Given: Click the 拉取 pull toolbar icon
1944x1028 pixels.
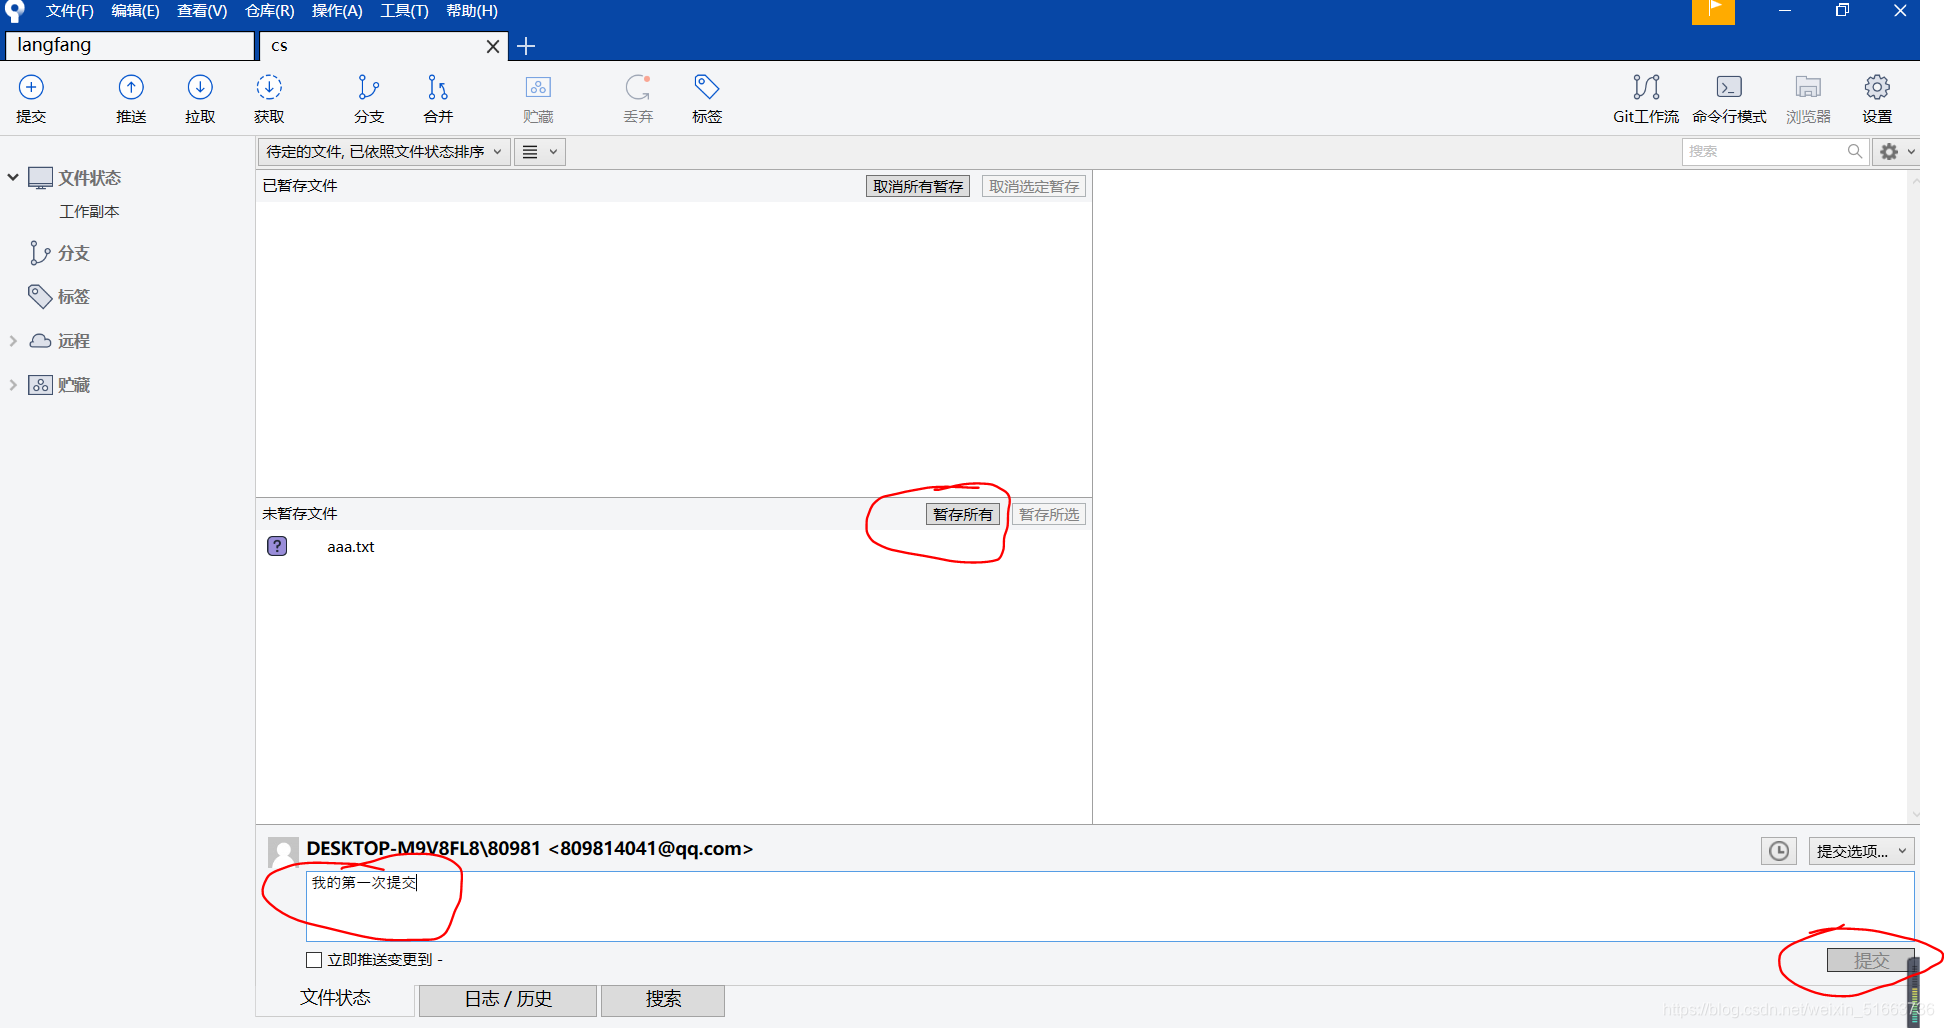Looking at the screenshot, I should click(200, 98).
